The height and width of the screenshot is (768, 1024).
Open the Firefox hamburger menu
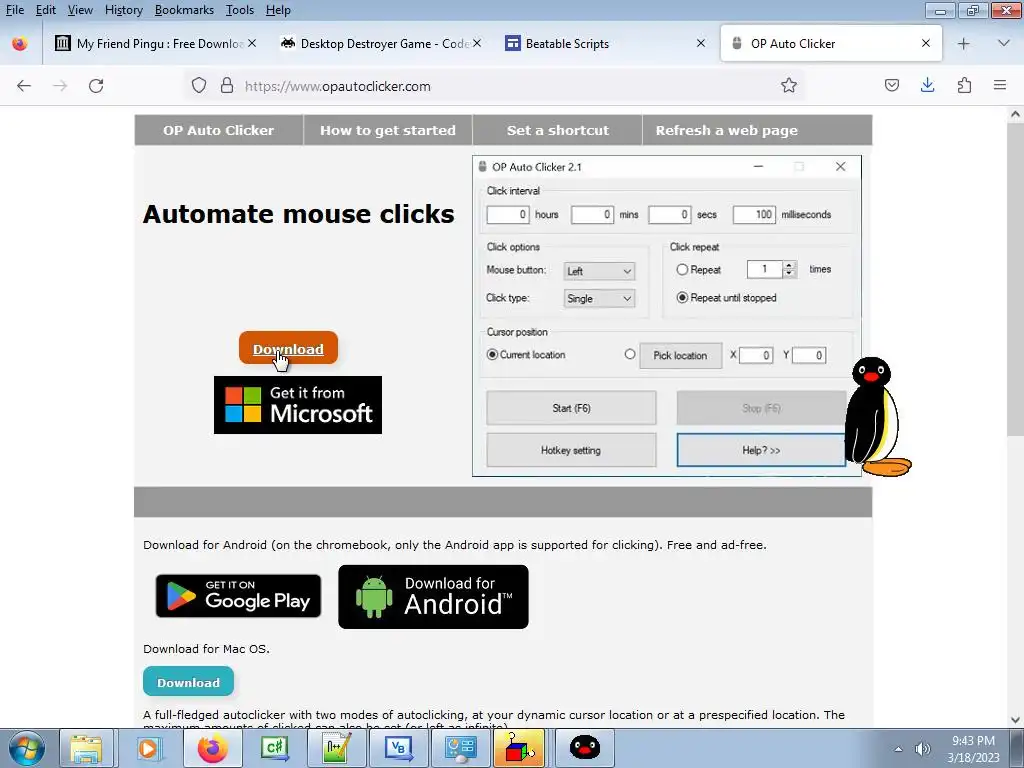pos(1000,86)
